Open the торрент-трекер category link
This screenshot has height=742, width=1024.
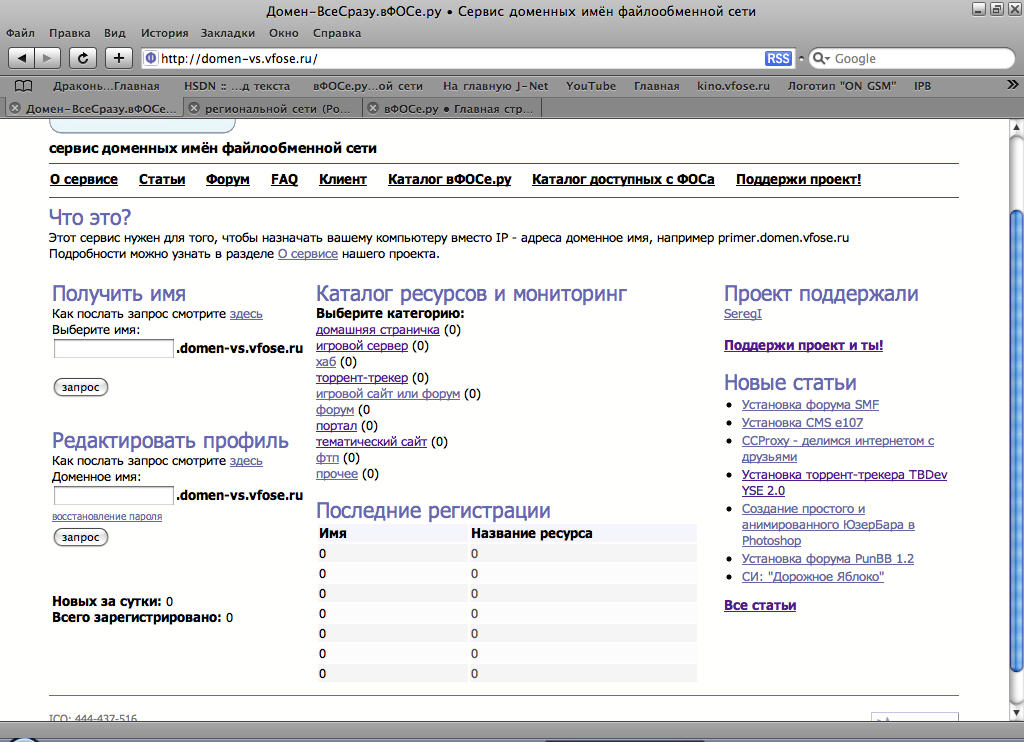pyautogui.click(x=361, y=378)
